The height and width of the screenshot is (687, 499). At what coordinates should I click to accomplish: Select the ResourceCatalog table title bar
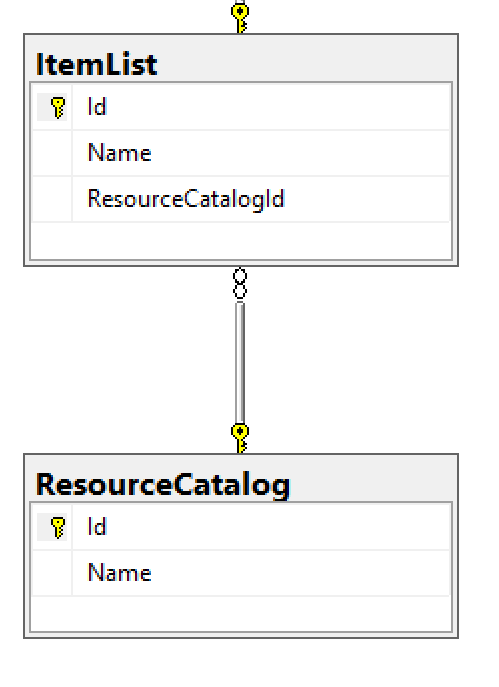(x=241, y=479)
